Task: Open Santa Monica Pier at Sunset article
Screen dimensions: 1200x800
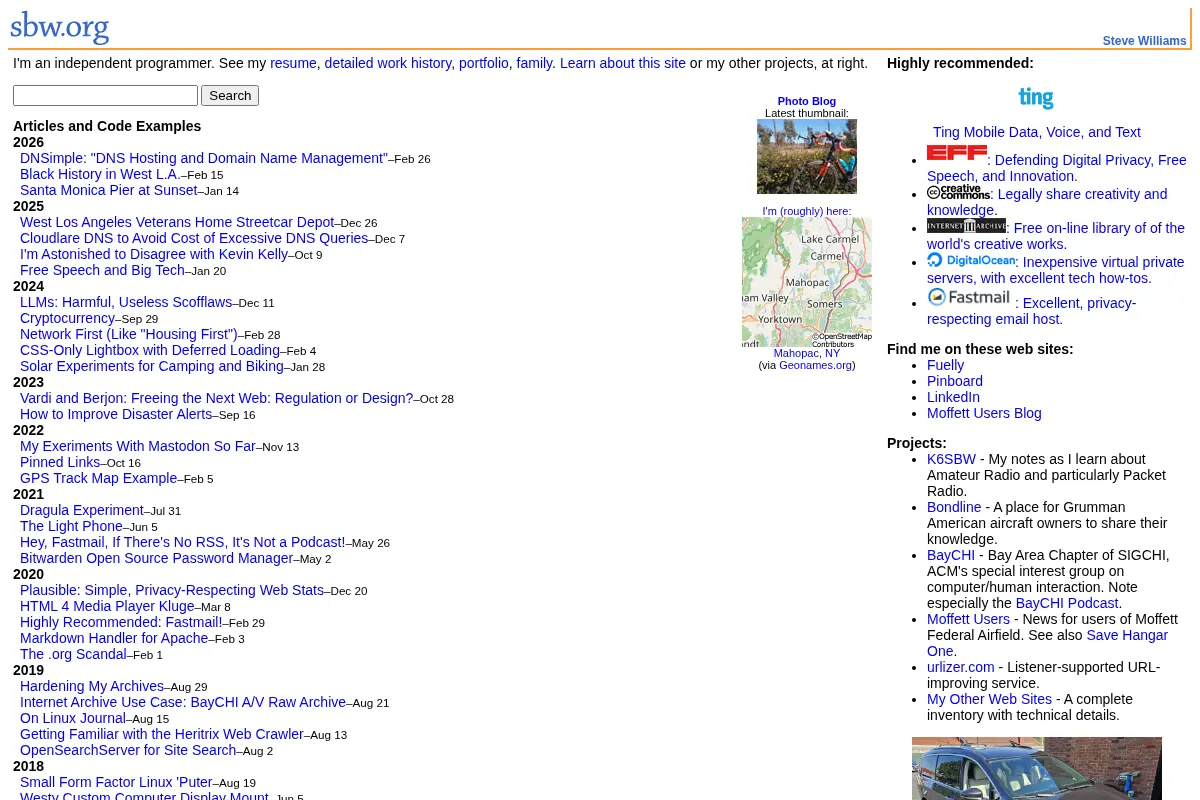Action: [109, 190]
